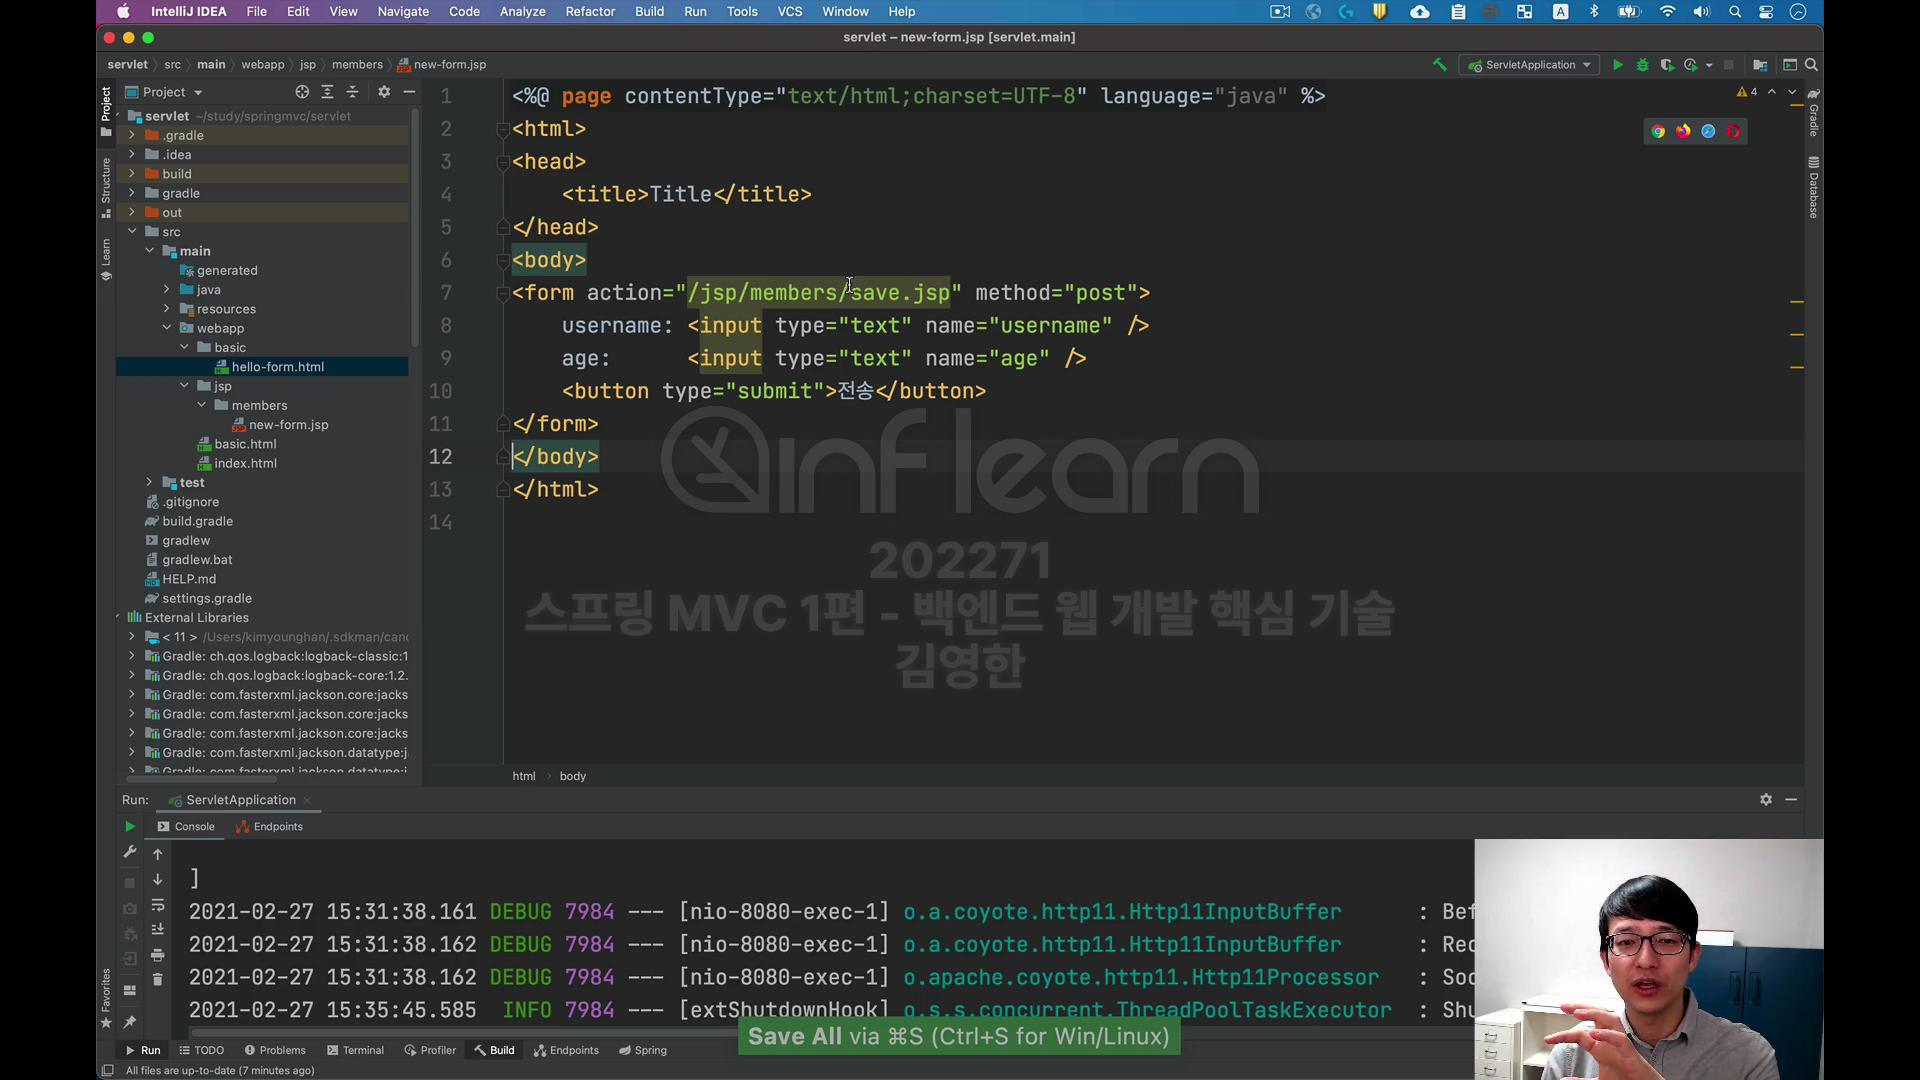Open the VCS menu
This screenshot has width=1920, height=1080.
pos(790,12)
